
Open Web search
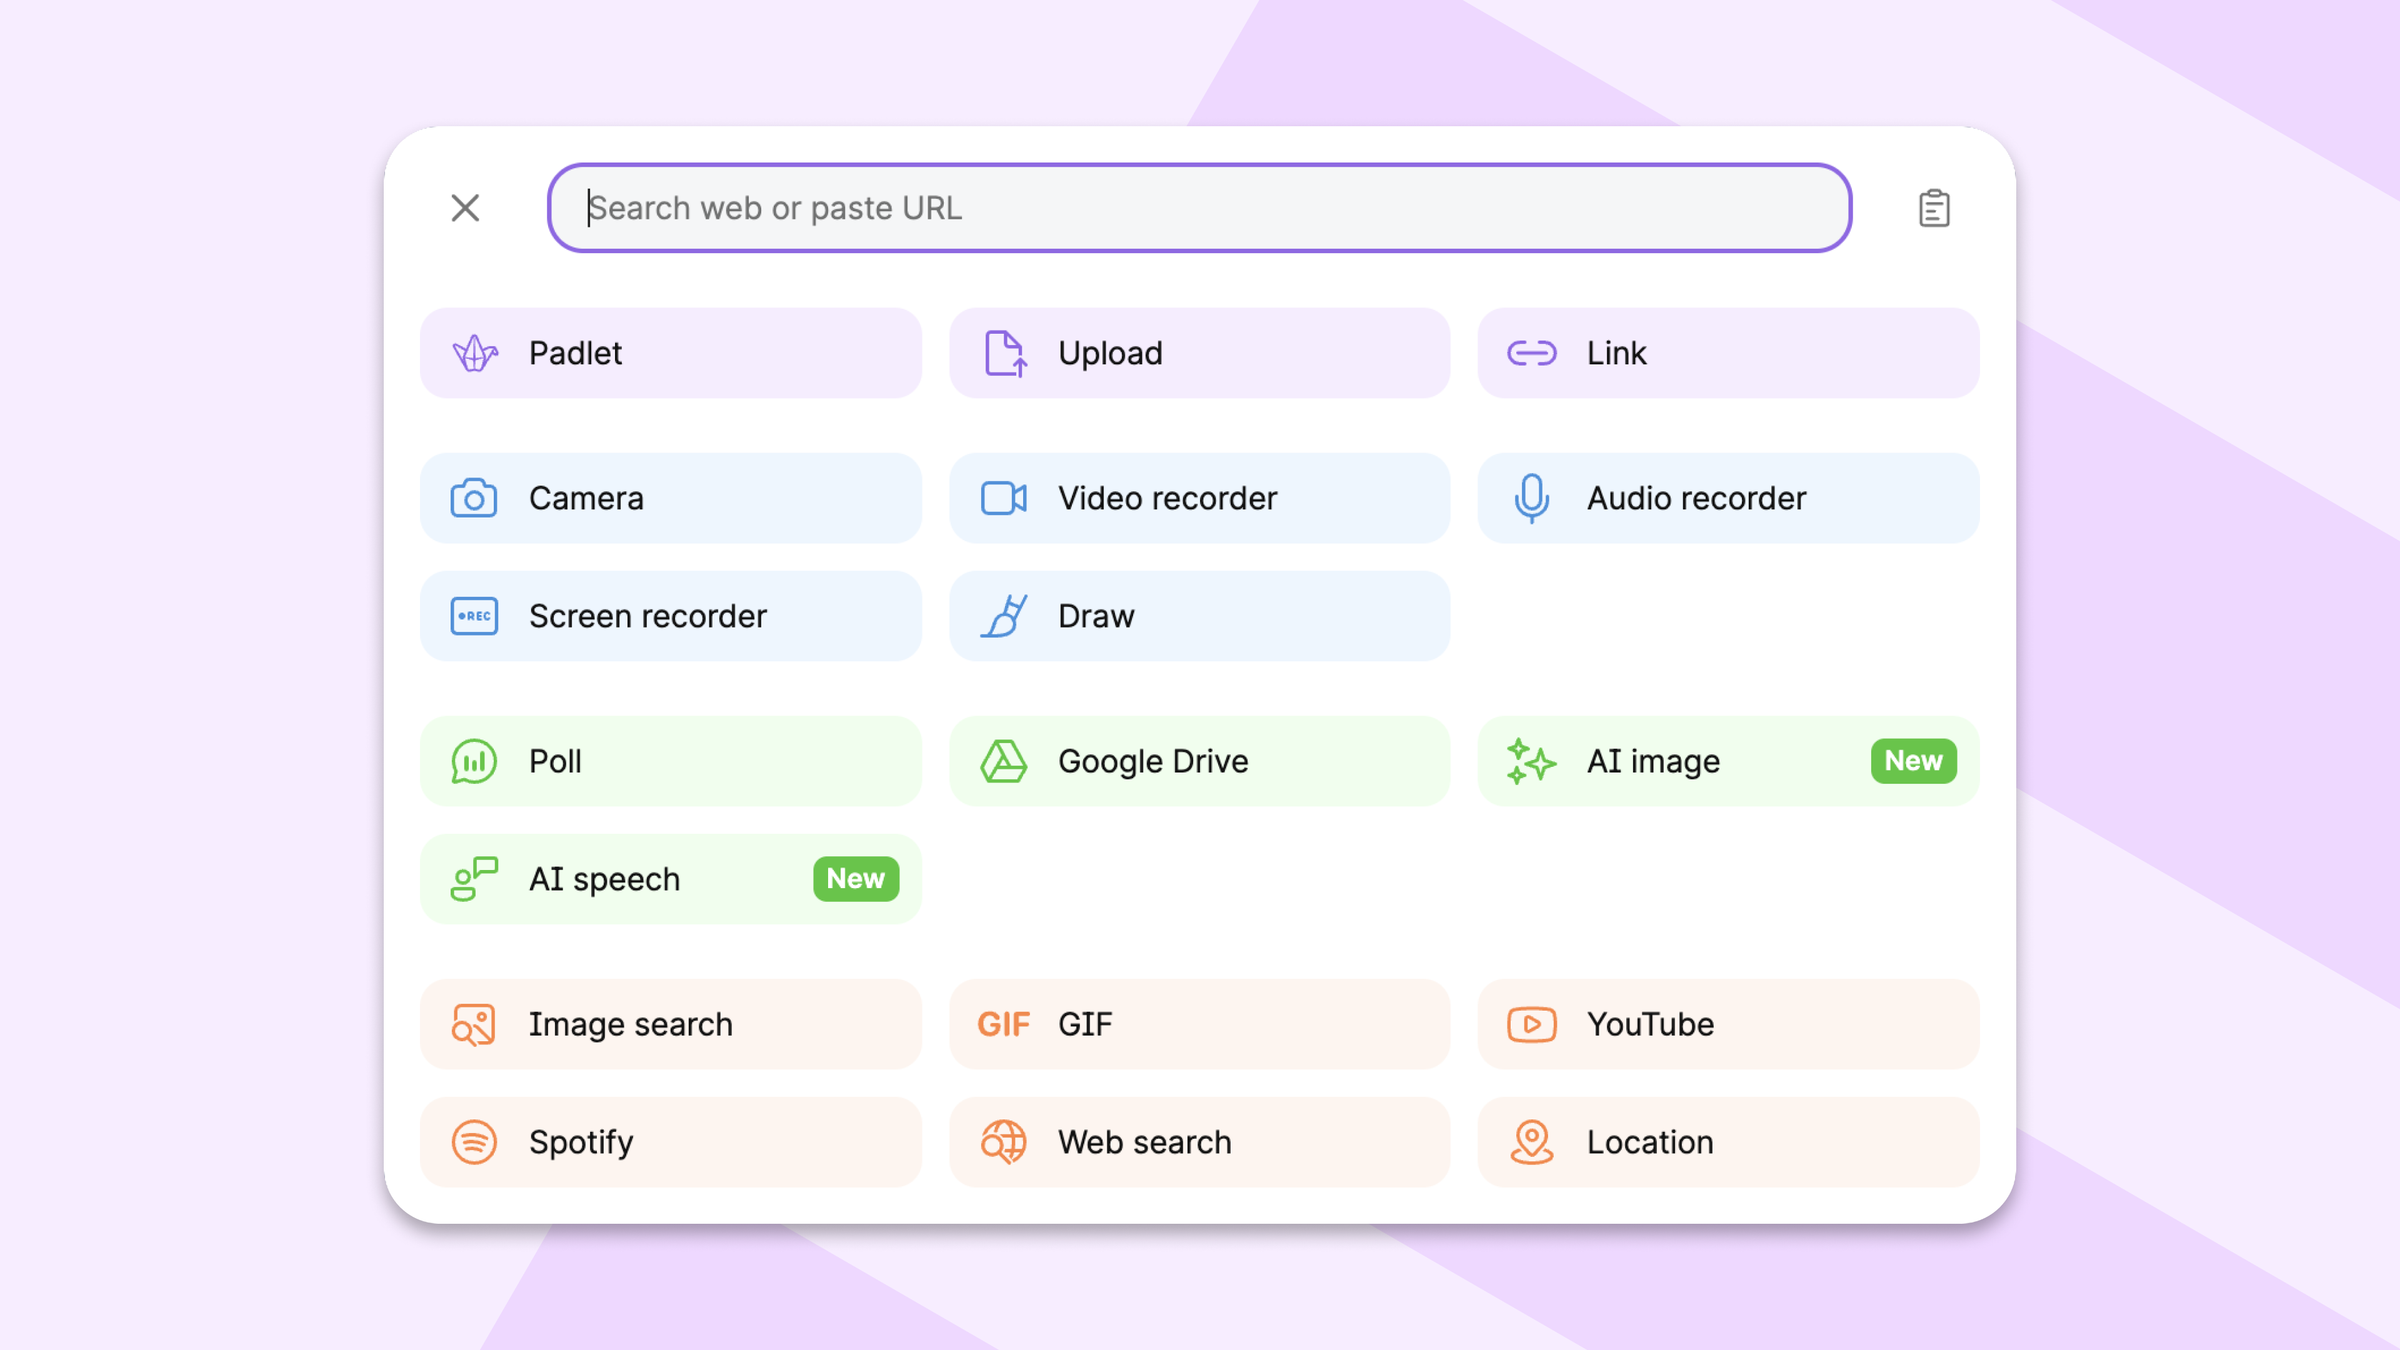point(1198,1142)
